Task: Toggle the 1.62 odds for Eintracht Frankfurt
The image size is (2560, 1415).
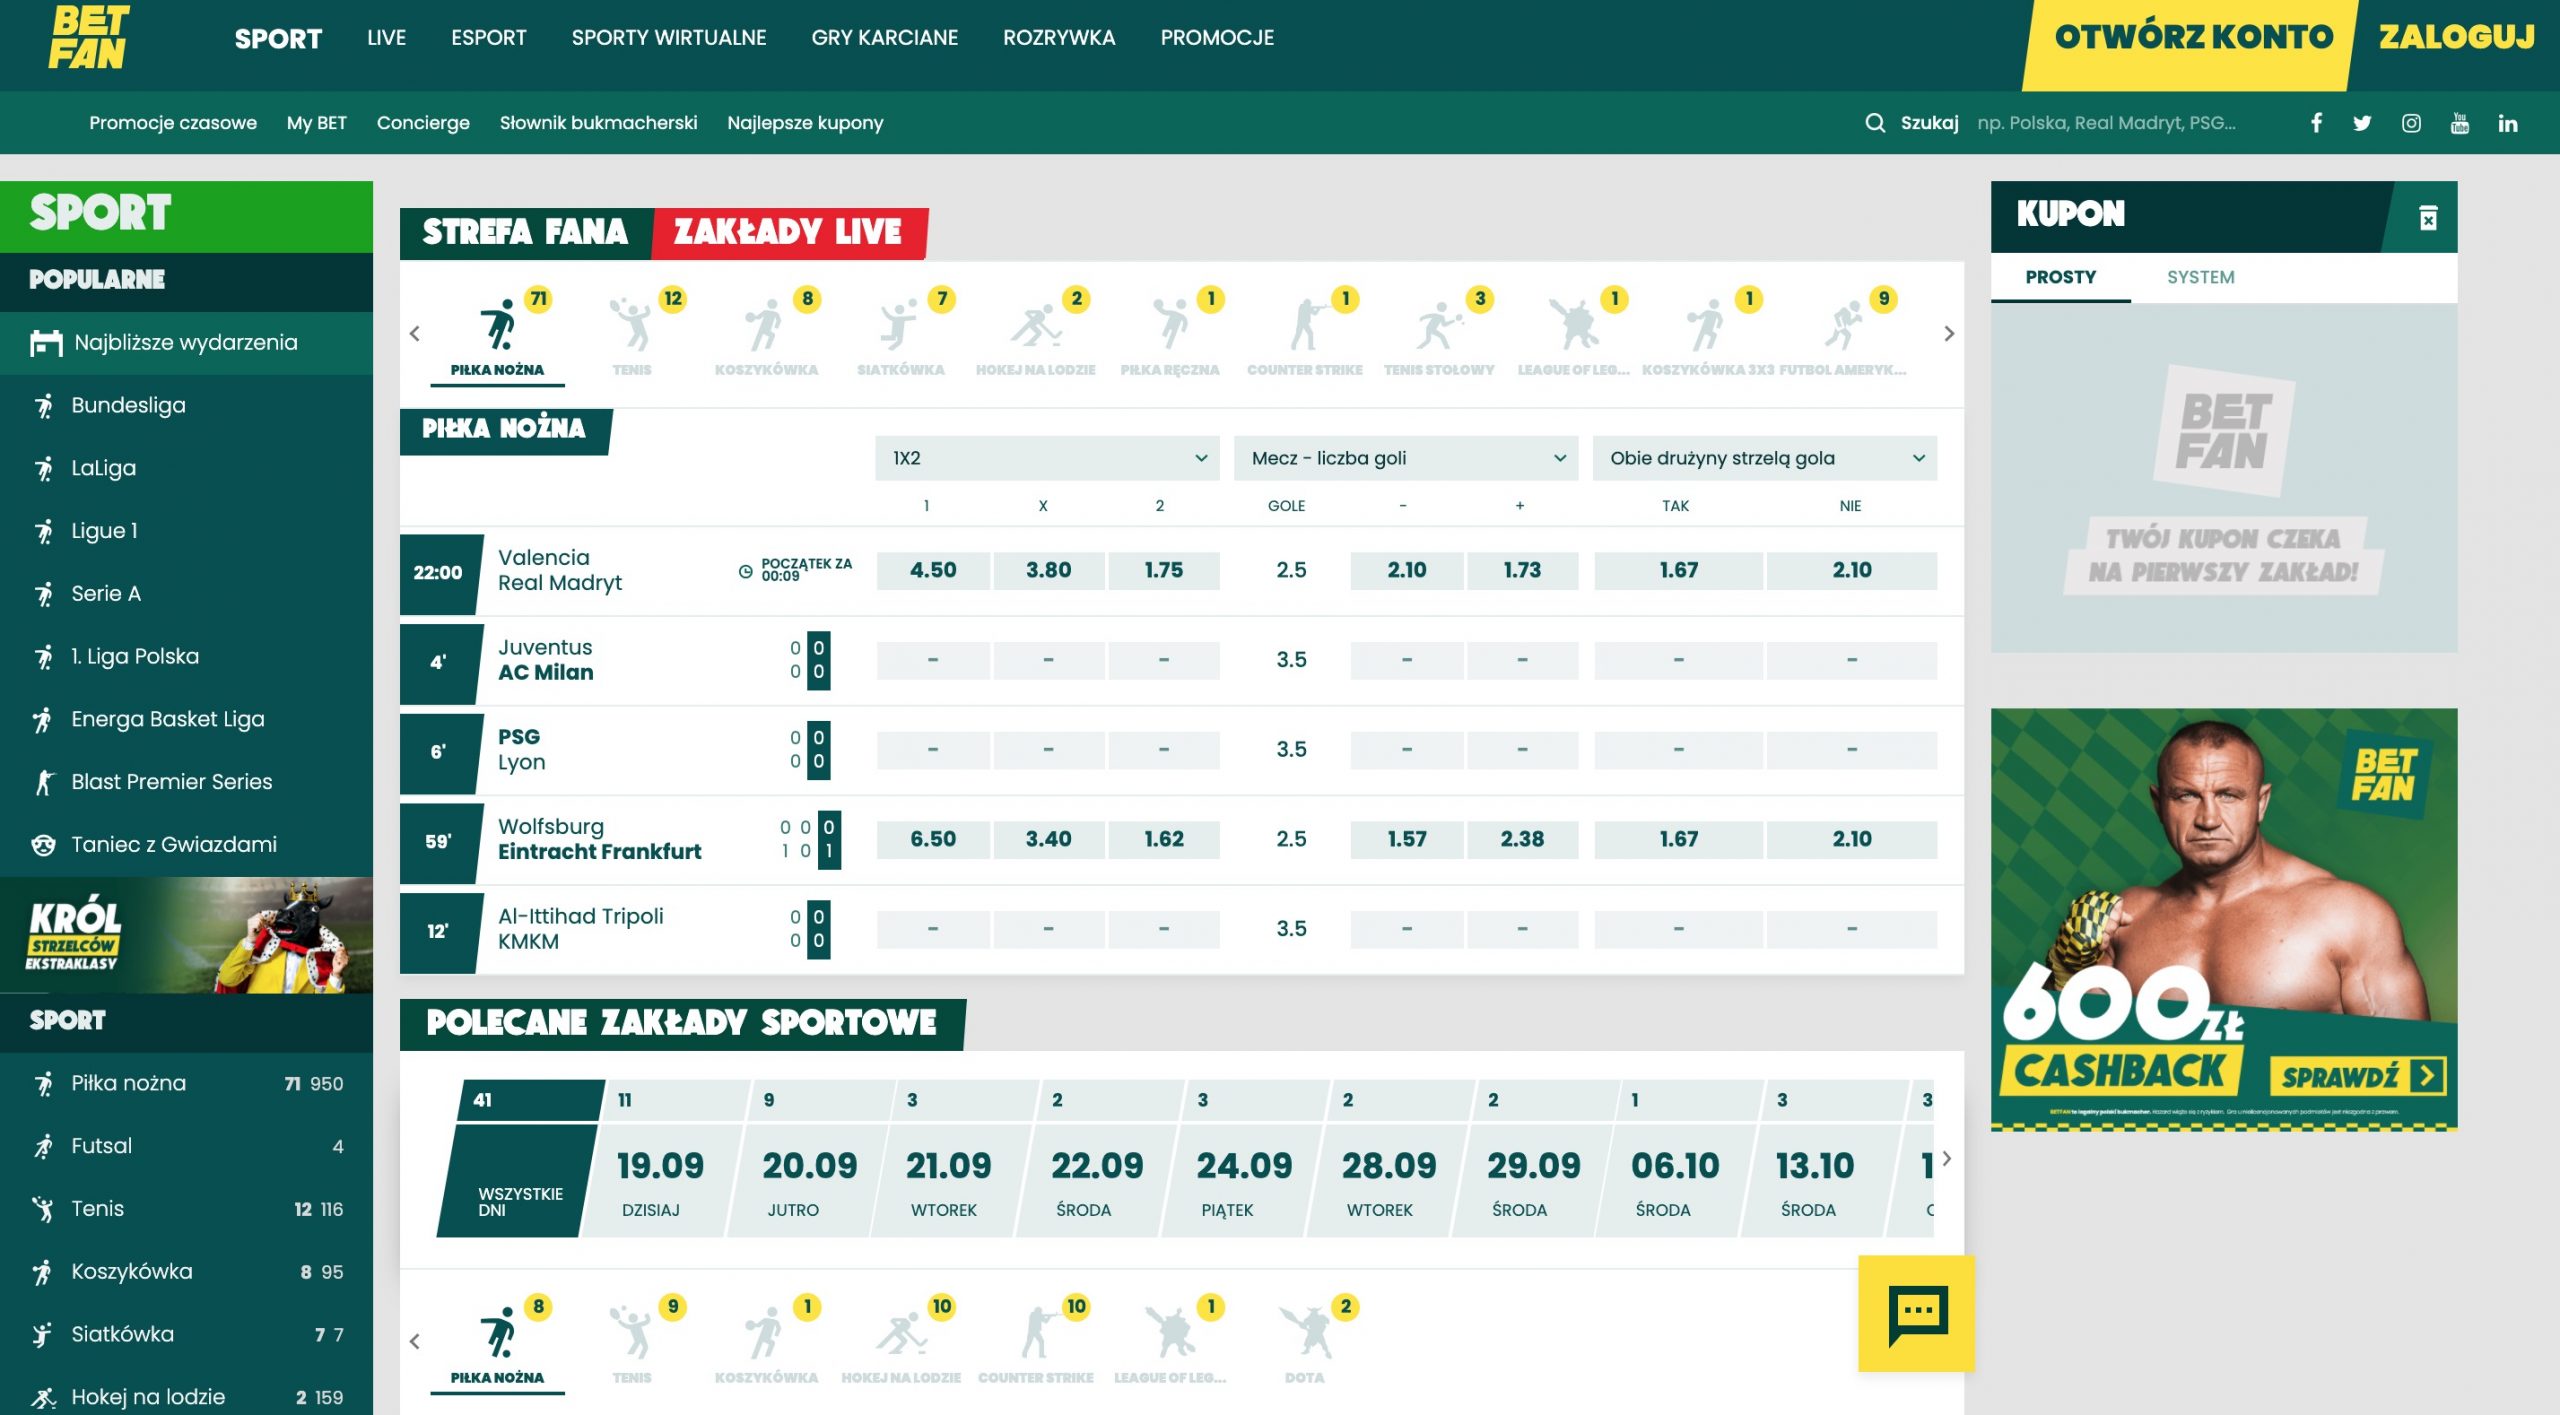Action: (x=1163, y=839)
